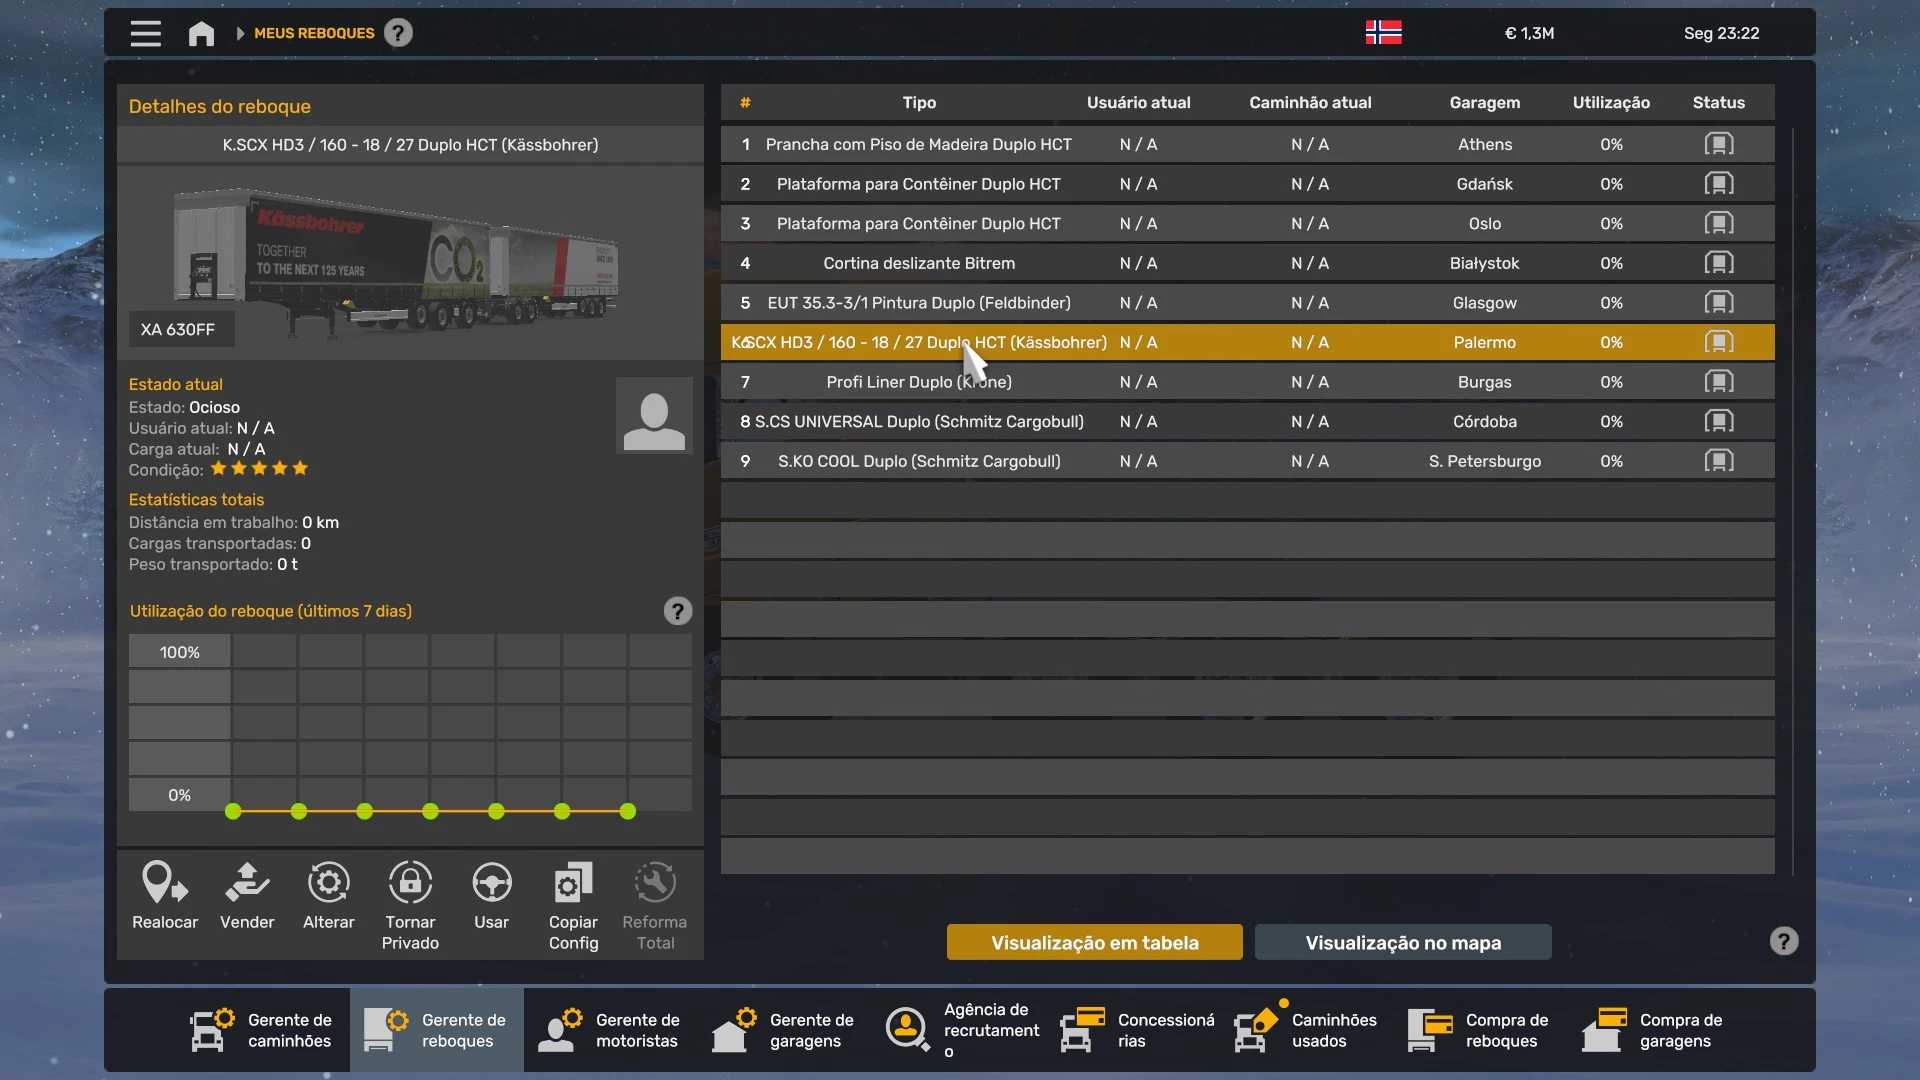Click the home icon in top bar
This screenshot has width=1920, height=1080.
(201, 34)
